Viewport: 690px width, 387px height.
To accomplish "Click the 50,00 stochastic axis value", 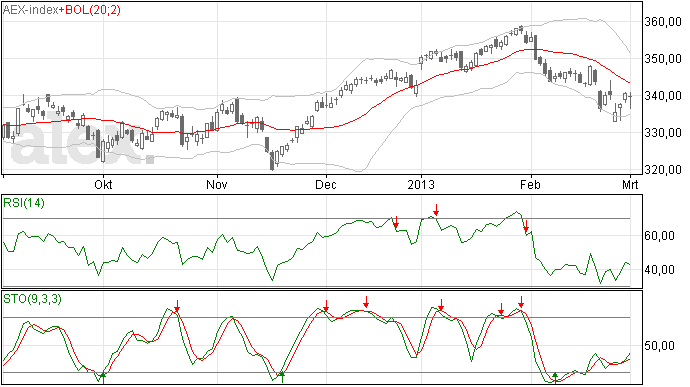I will coord(659,346).
